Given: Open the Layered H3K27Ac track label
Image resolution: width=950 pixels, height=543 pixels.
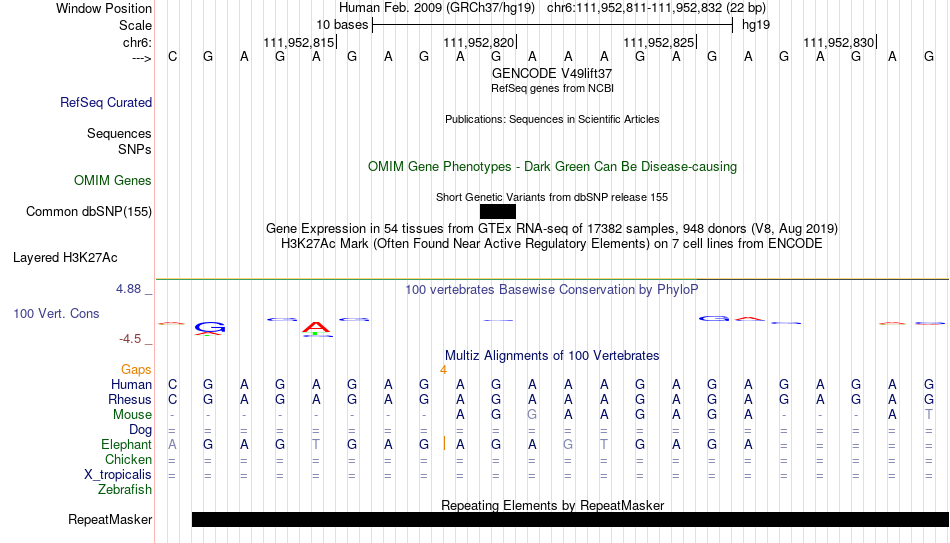Looking at the screenshot, I should (x=65, y=258).
